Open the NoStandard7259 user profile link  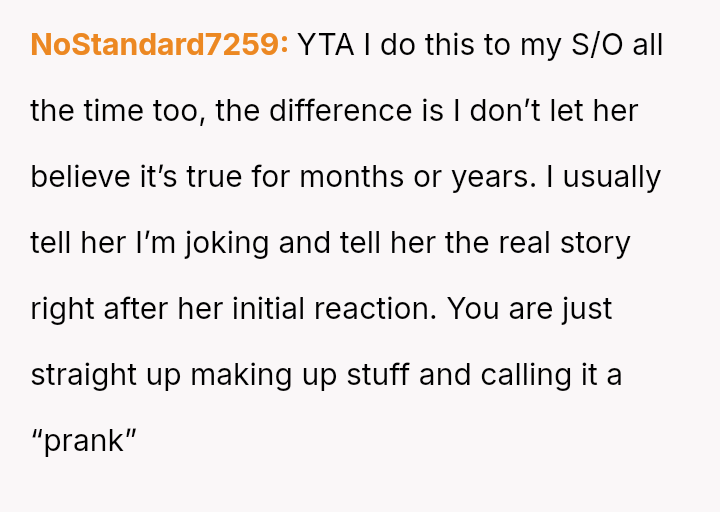160,45
